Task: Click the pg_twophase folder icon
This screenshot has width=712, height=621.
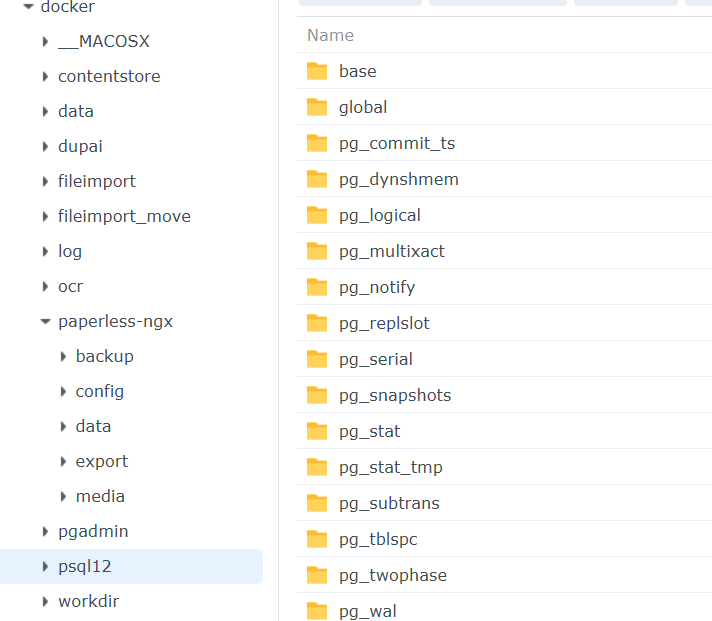Action: click(x=316, y=575)
